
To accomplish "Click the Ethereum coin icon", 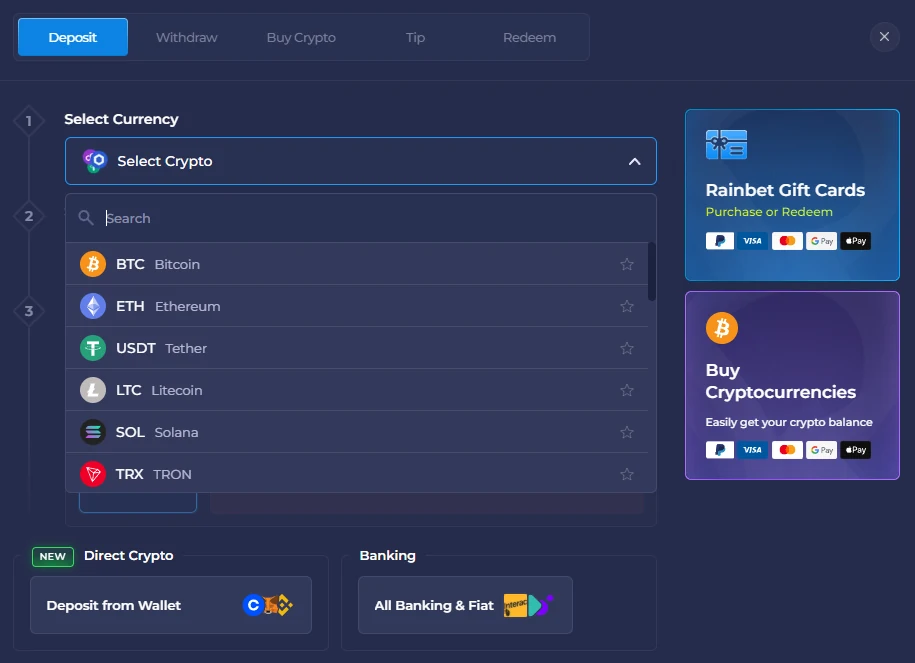I will [x=93, y=306].
